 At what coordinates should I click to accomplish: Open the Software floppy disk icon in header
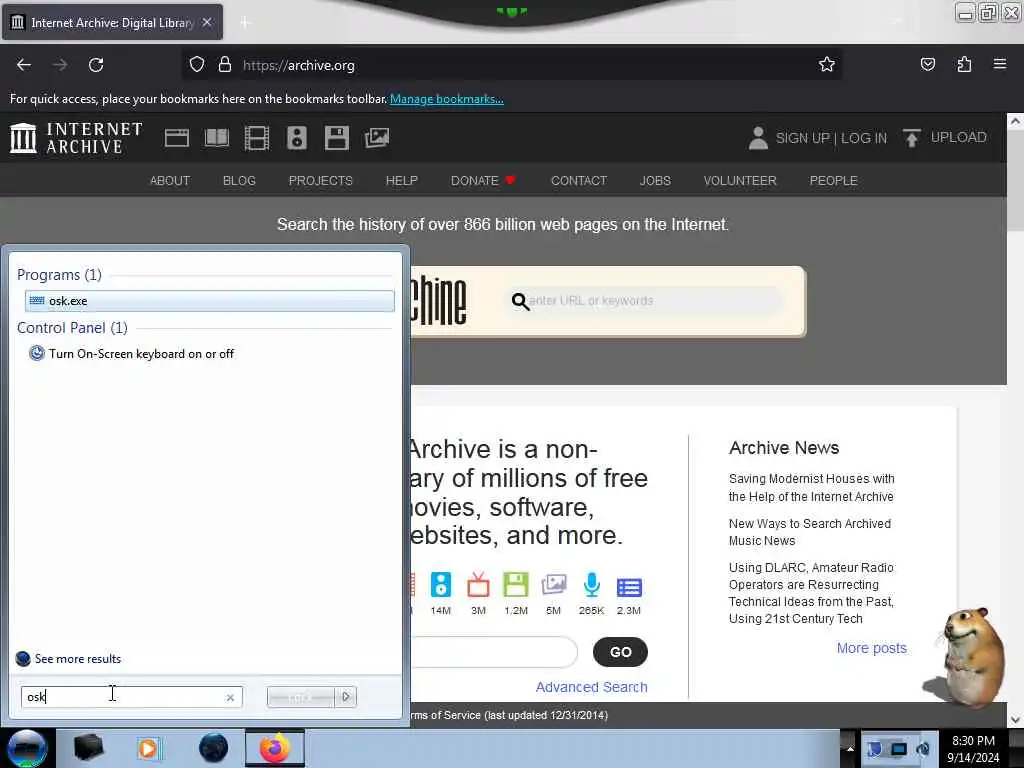click(336, 138)
